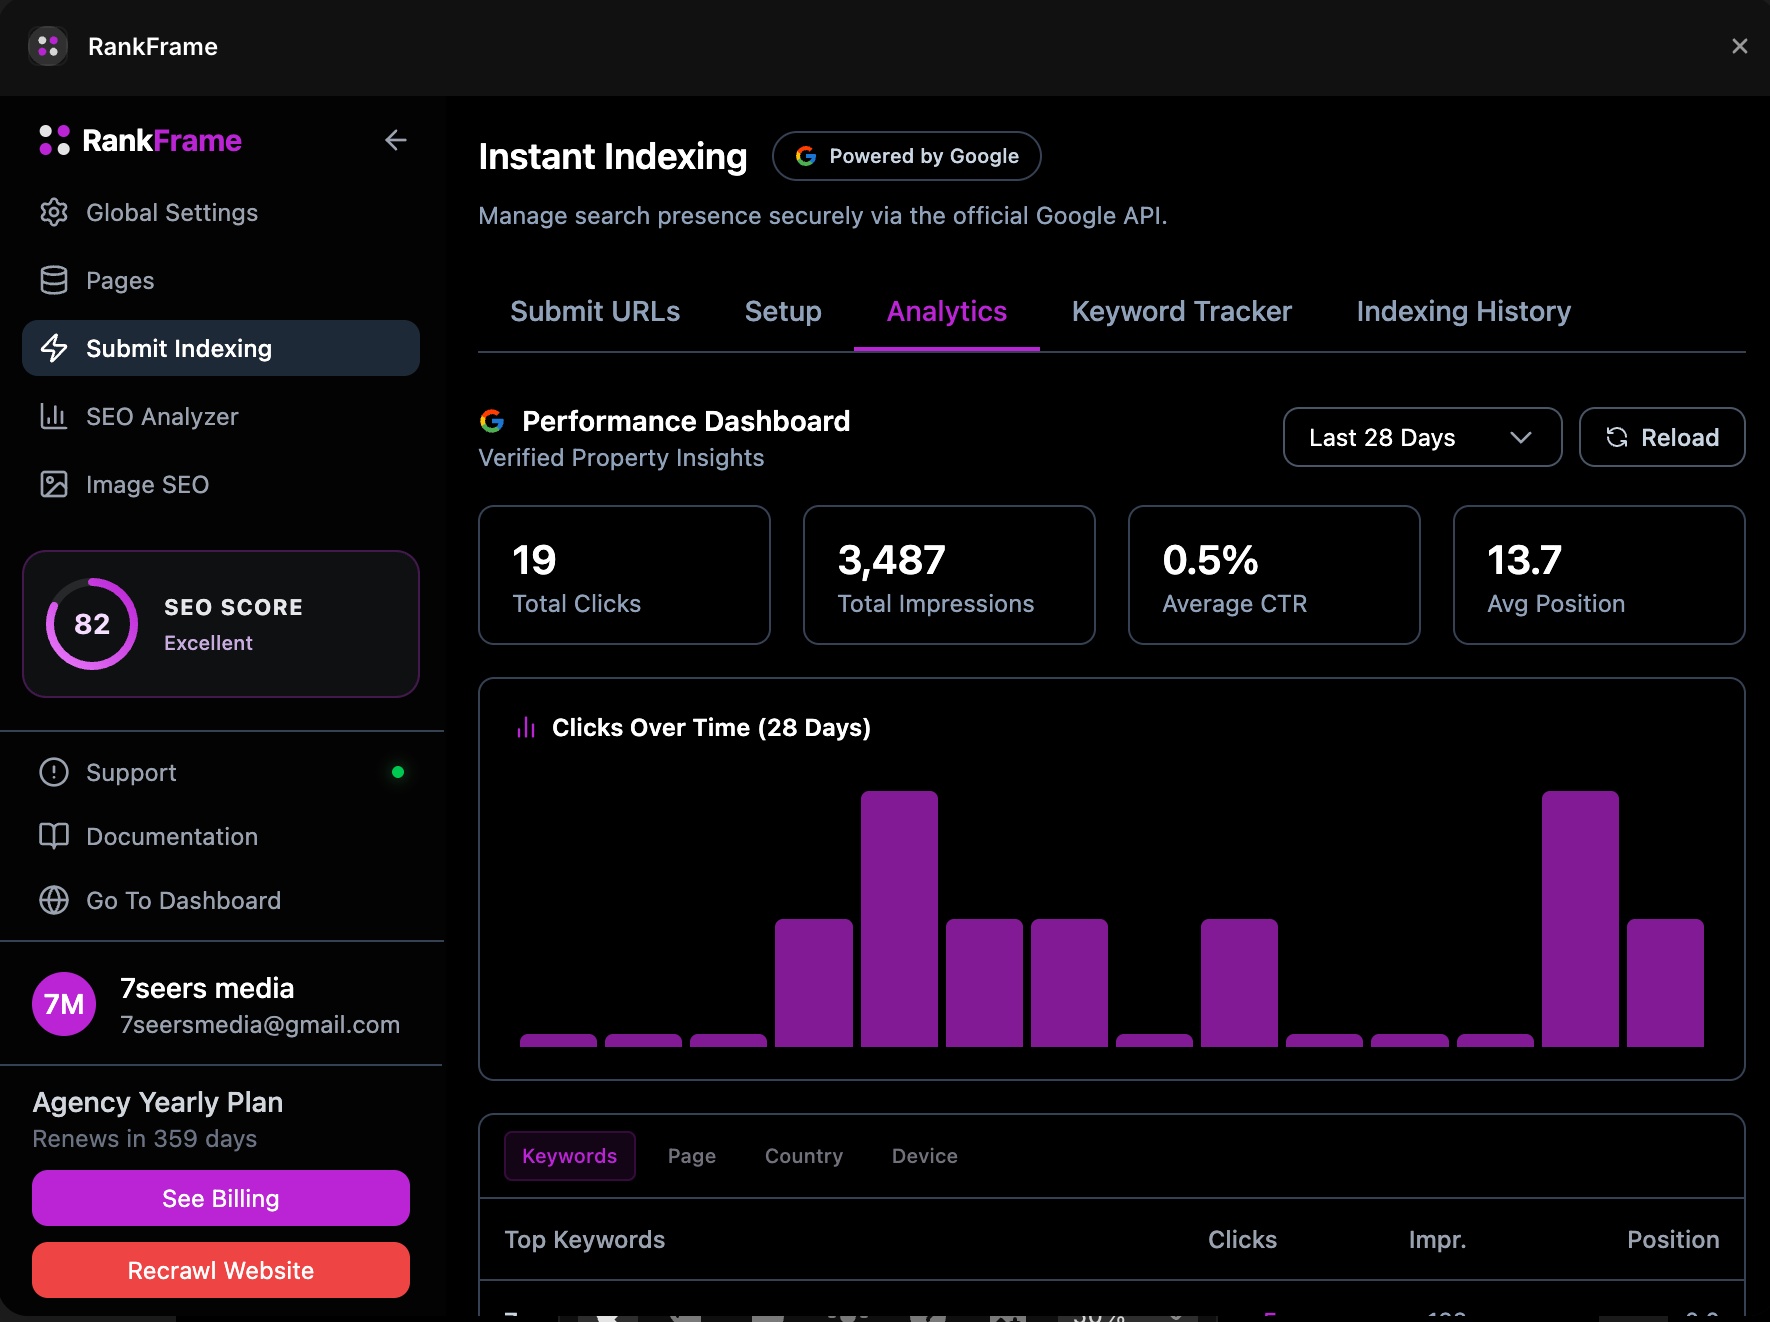
Task: Click the Reload button
Action: pyautogui.click(x=1661, y=437)
